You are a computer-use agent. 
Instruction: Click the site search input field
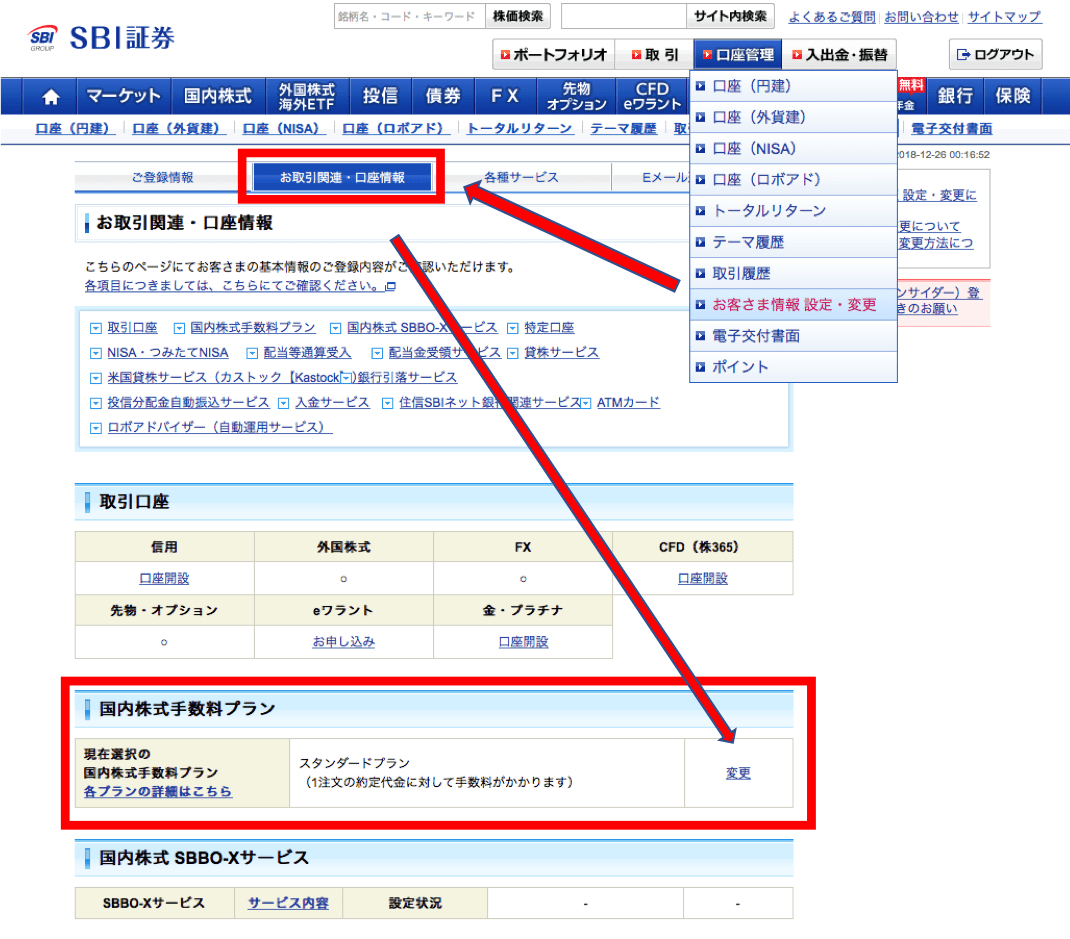[624, 16]
